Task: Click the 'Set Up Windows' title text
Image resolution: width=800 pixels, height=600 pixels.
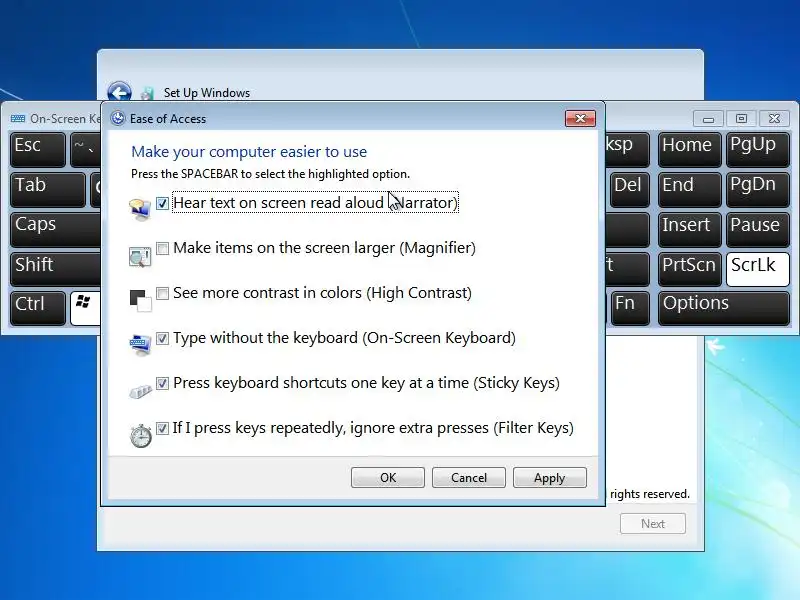Action: (207, 93)
